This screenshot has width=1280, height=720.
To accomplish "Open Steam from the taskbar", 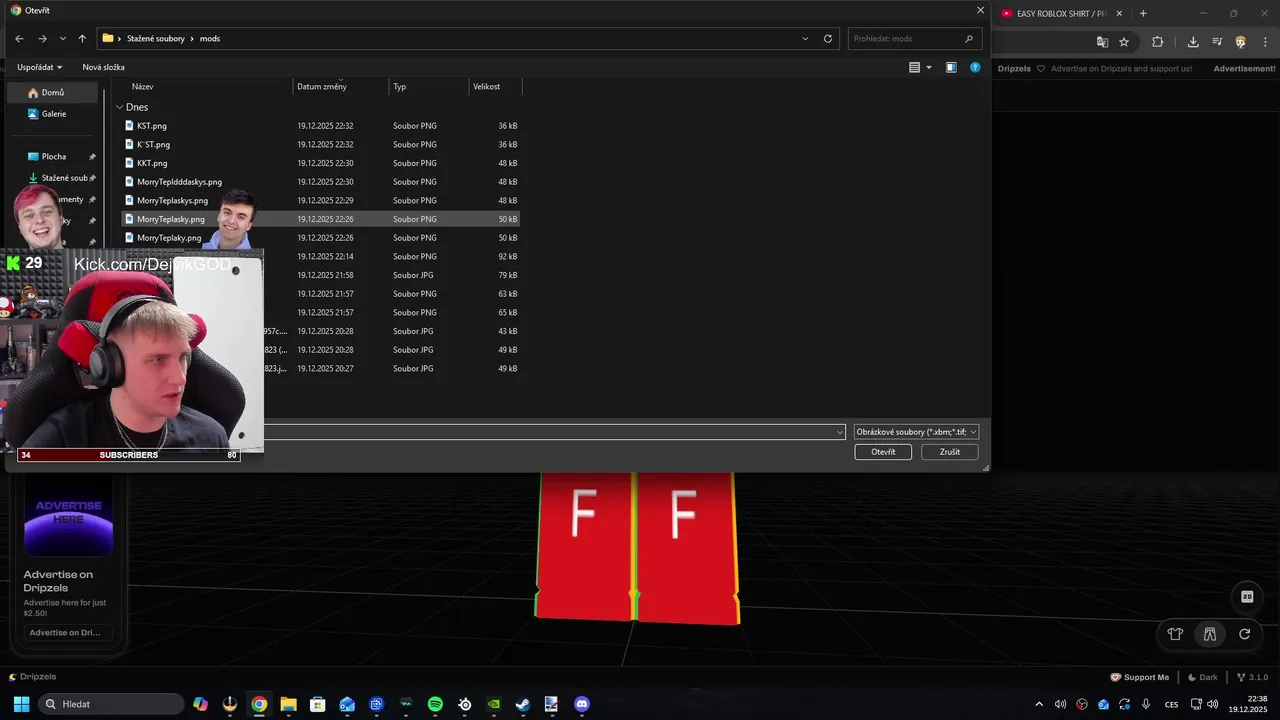I will pyautogui.click(x=522, y=704).
